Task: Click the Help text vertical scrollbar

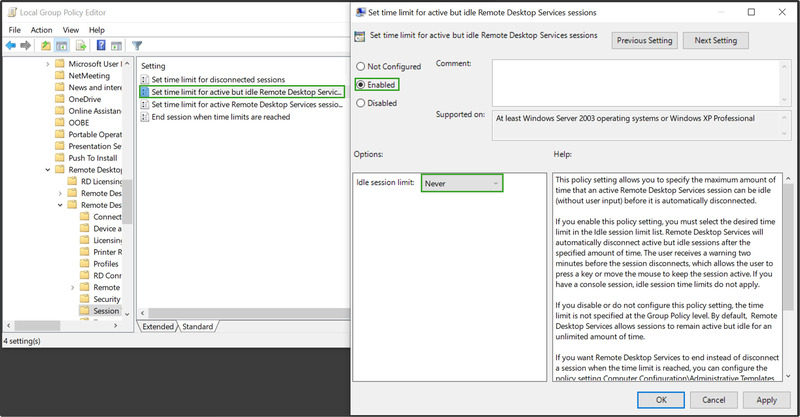Action: (x=788, y=245)
